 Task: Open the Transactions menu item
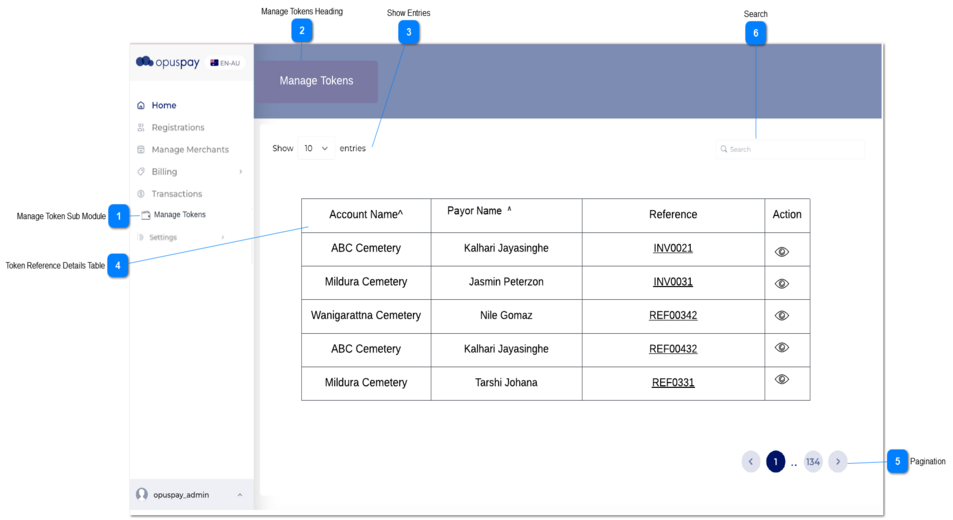click(x=177, y=194)
